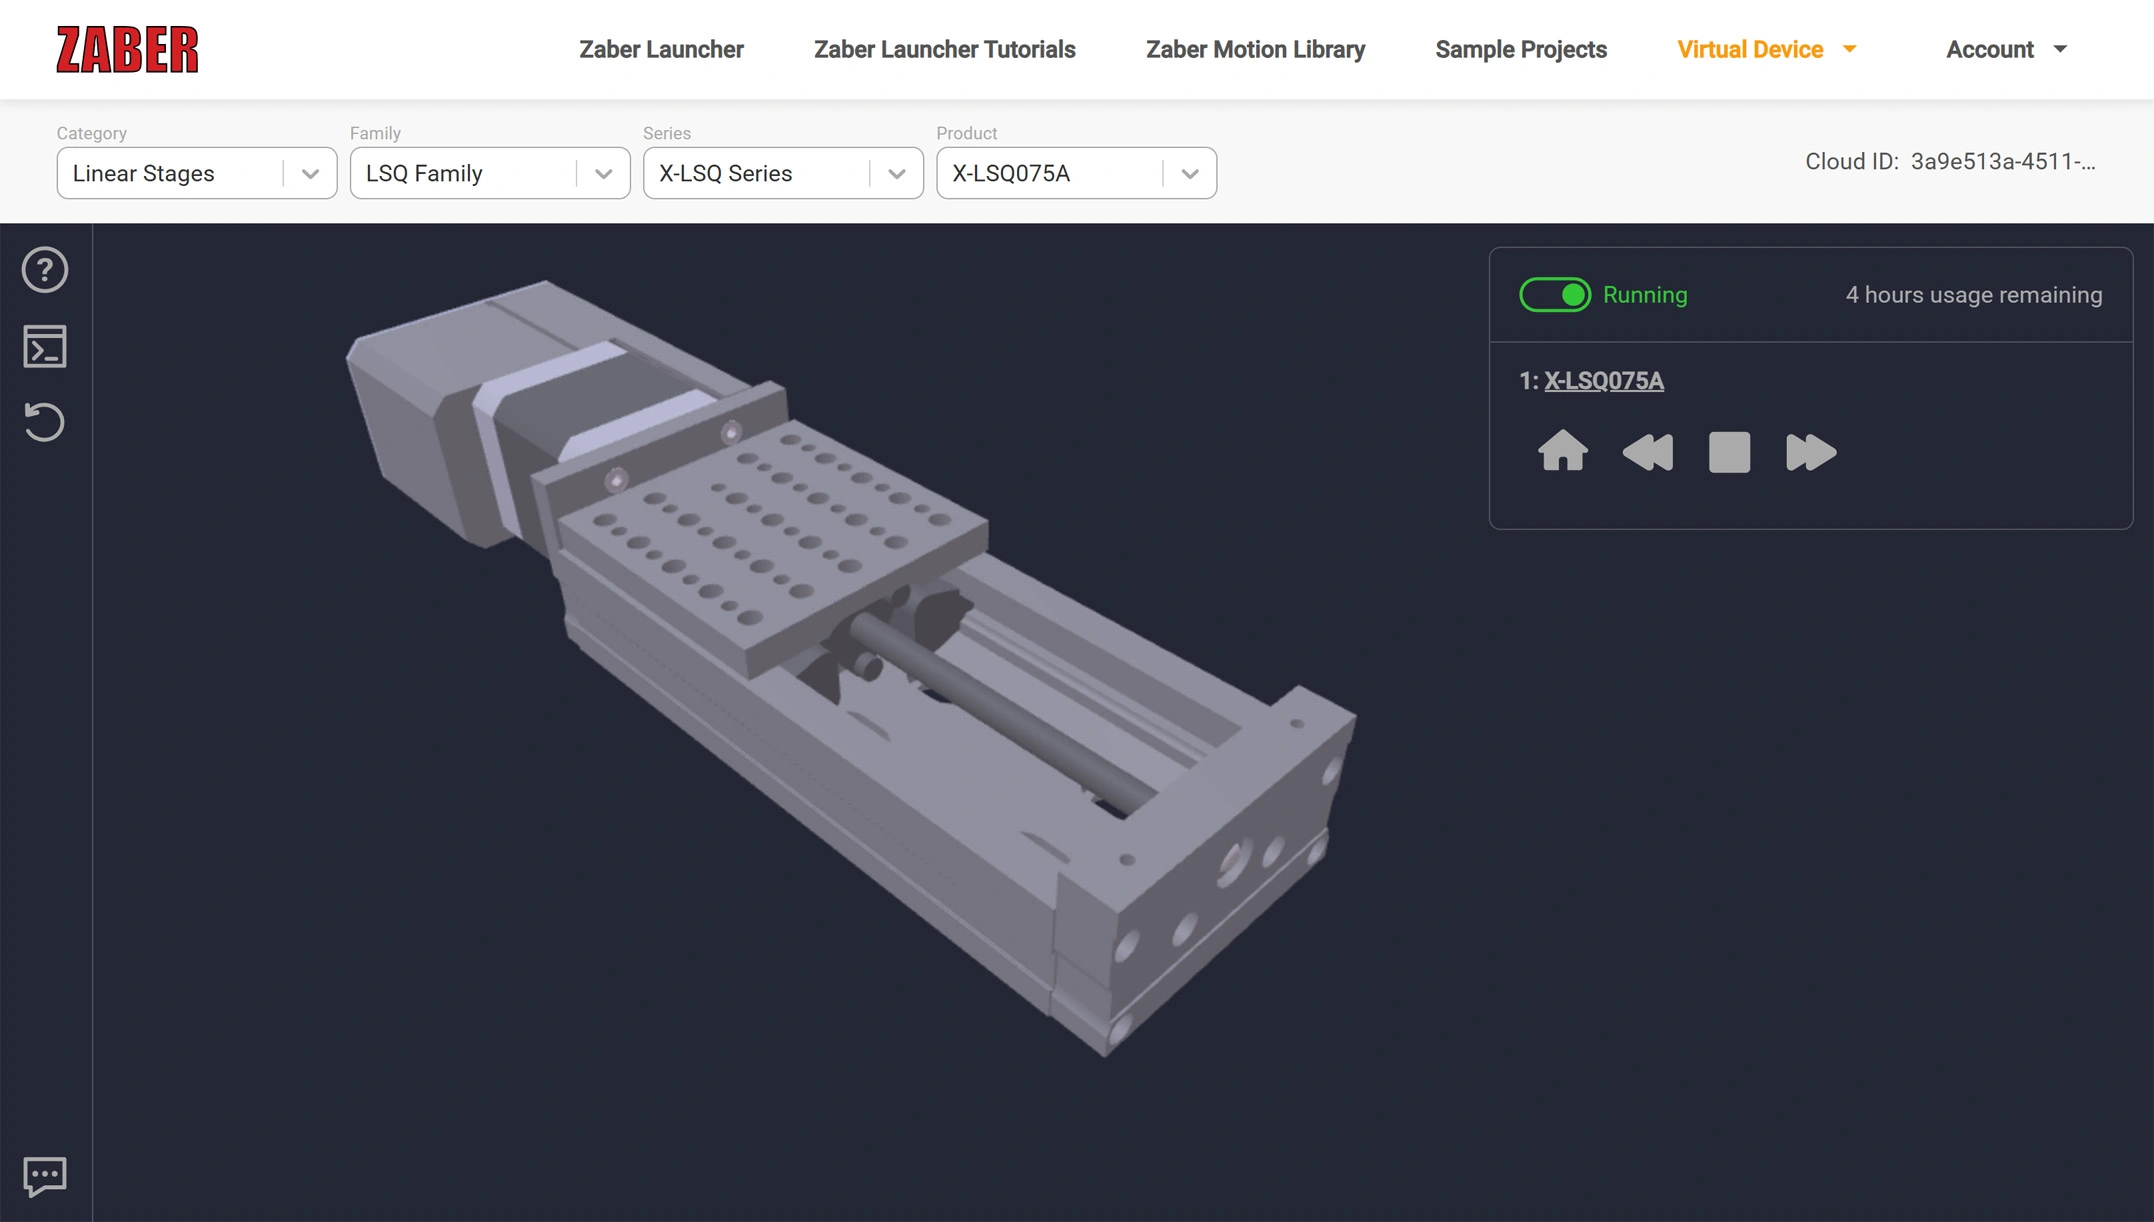
Task: Expand the Account menu
Action: point(2005,49)
